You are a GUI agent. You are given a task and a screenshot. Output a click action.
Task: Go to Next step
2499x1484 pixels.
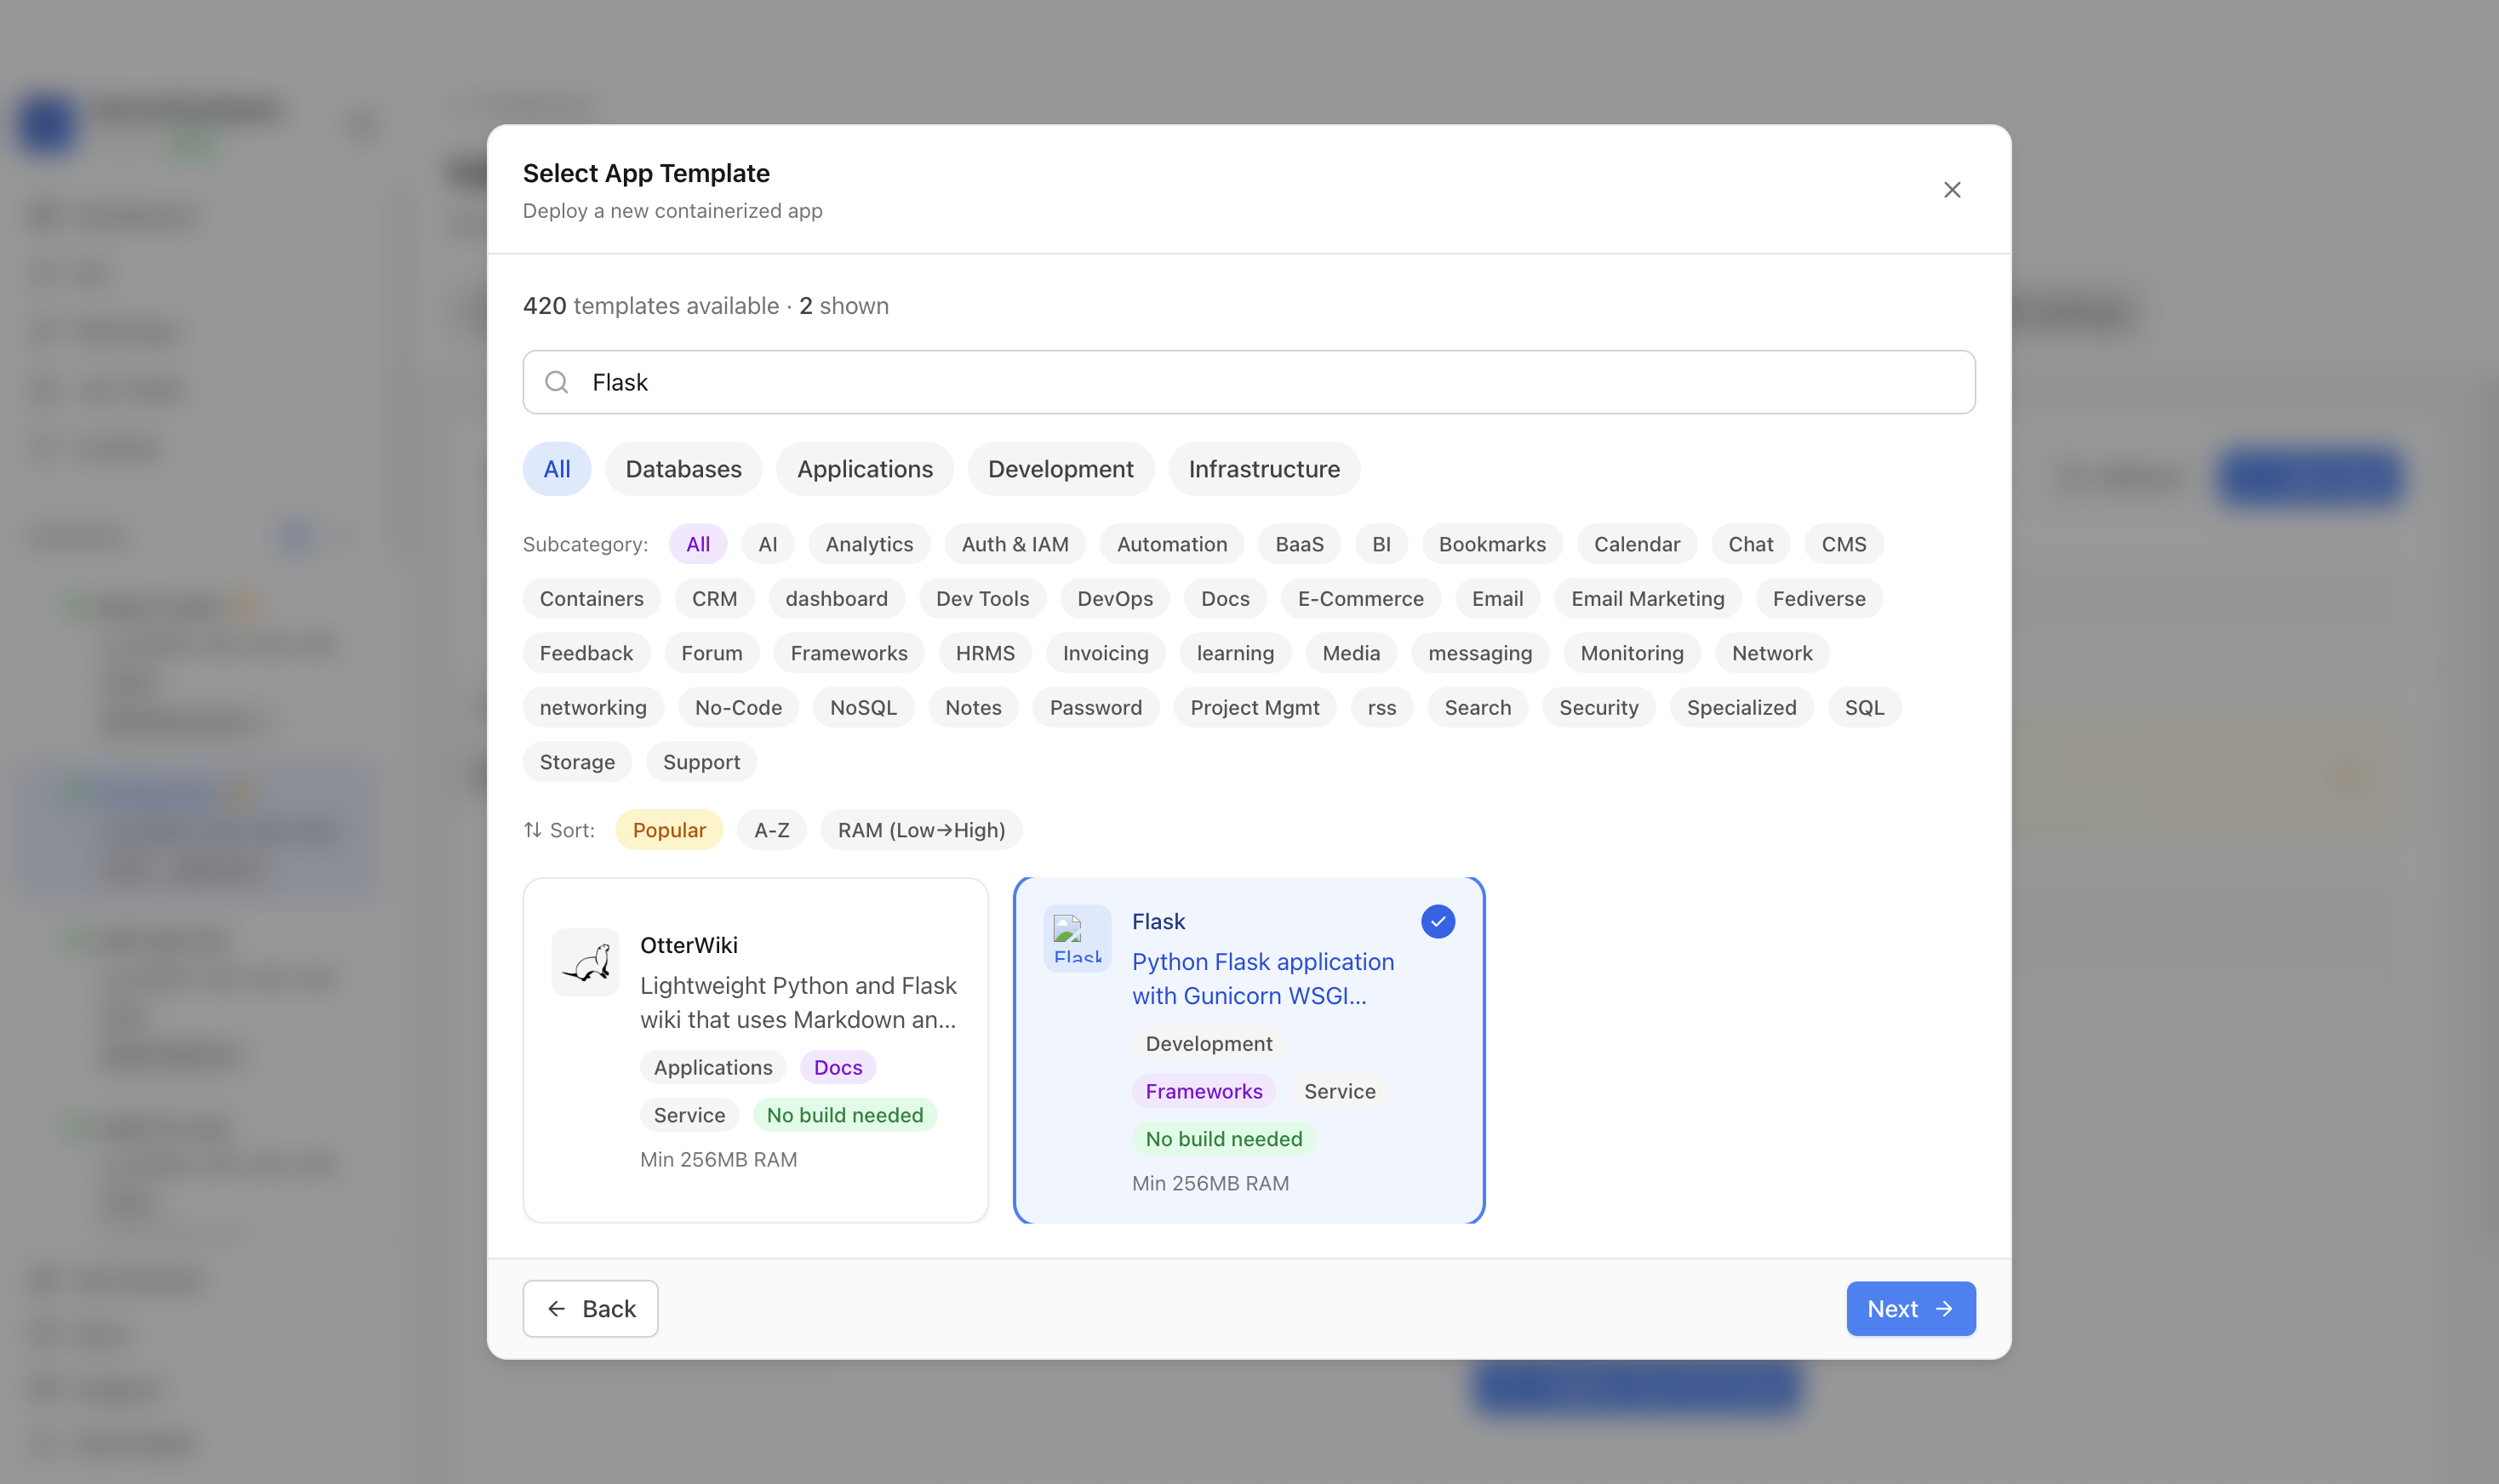pos(1910,1308)
